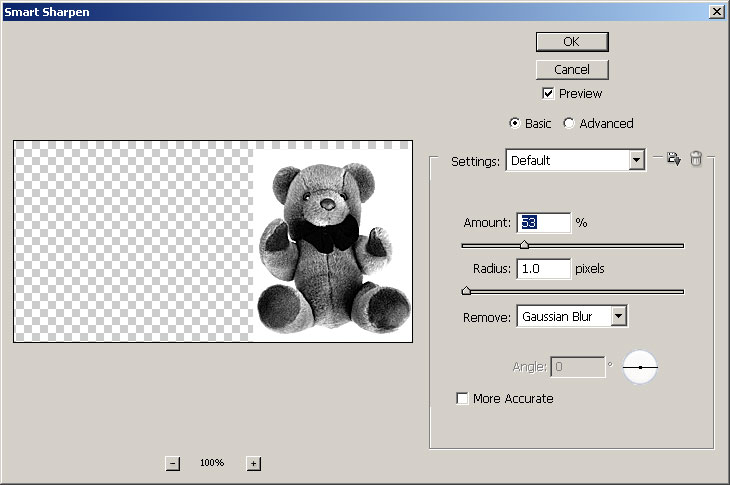Save a copy of current settings icon
This screenshot has width=730, height=485.
[x=673, y=158]
